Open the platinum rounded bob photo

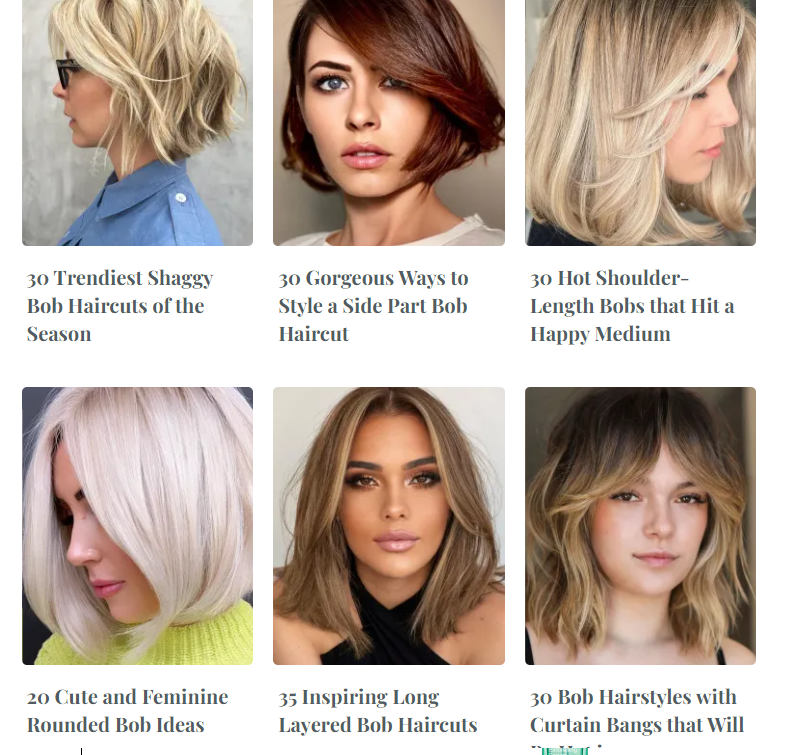click(137, 526)
